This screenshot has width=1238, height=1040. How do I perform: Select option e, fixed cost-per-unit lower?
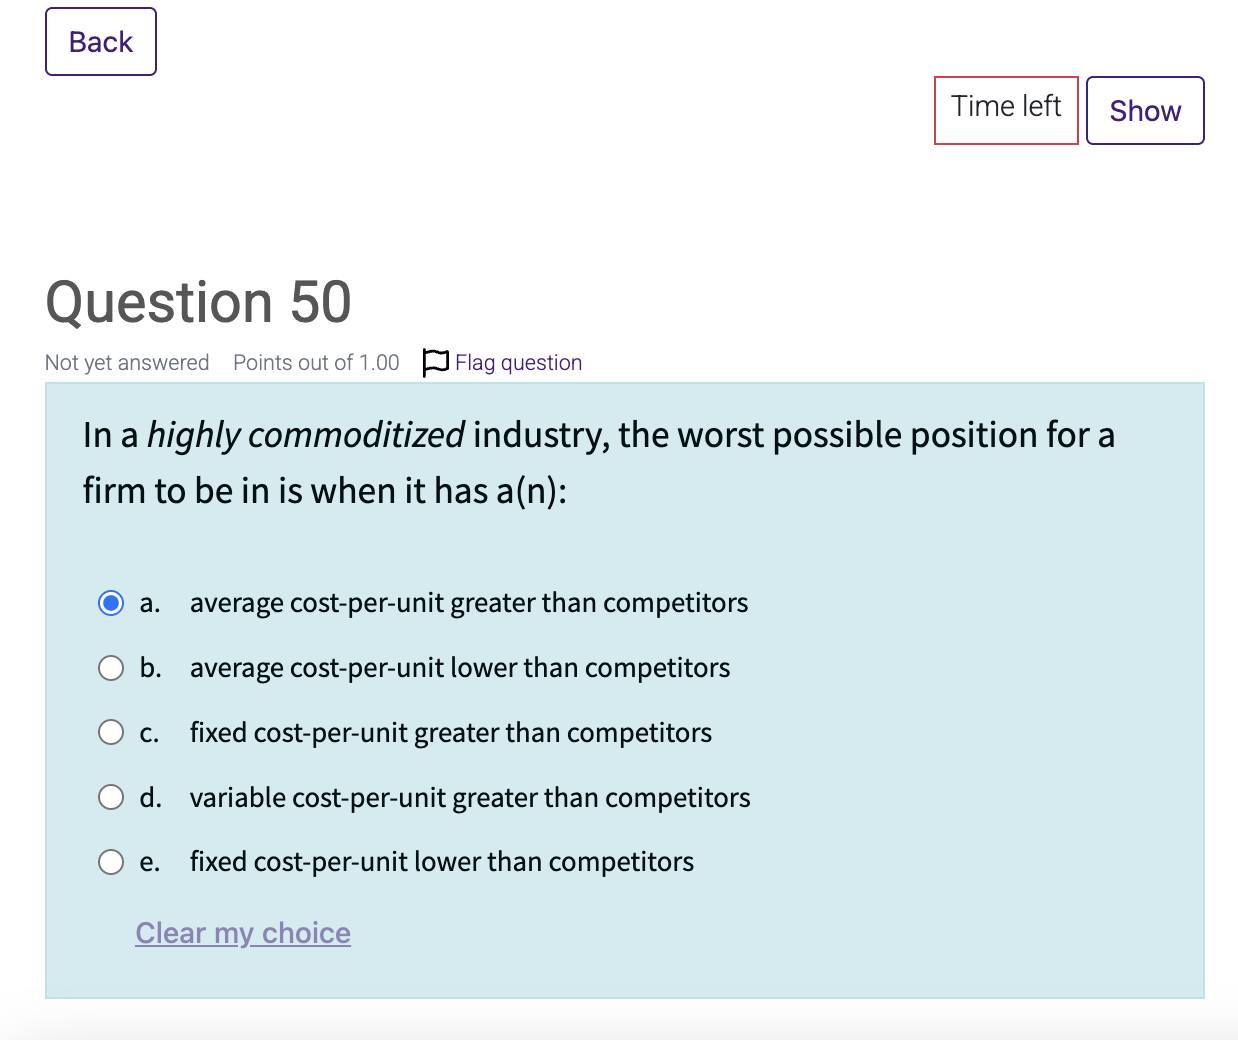(x=111, y=861)
